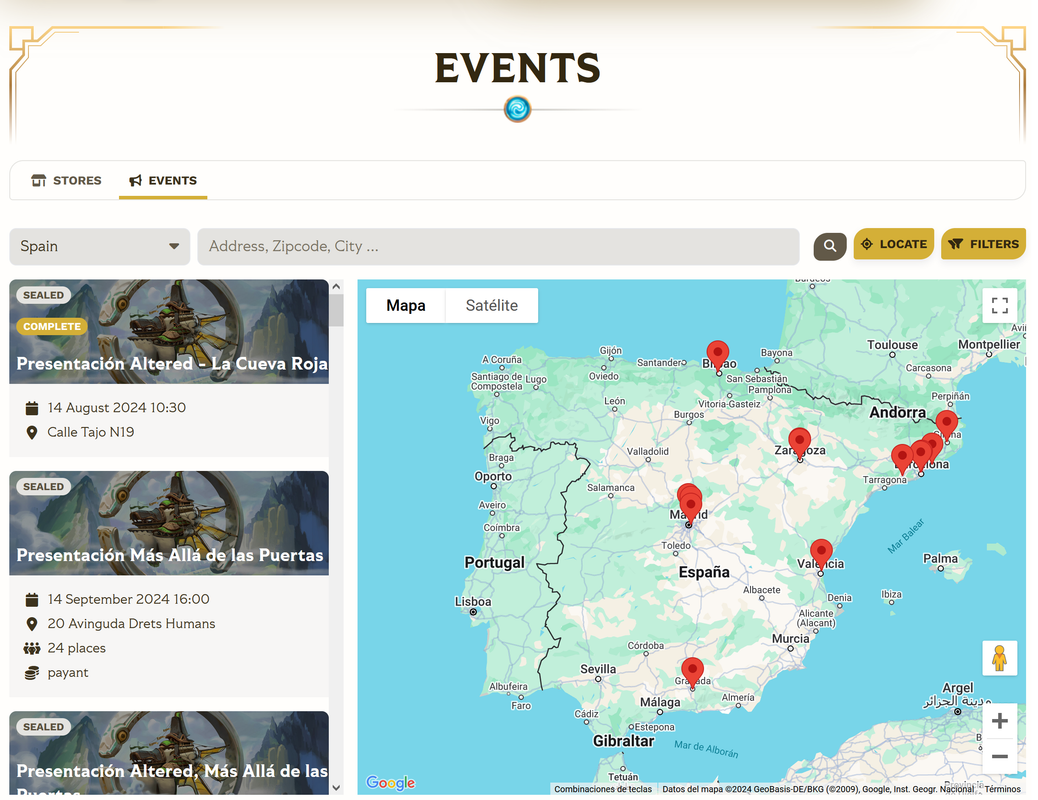Click calendar icon beside 14 September 2024
This screenshot has width=1038, height=800.
pyautogui.click(x=31, y=599)
